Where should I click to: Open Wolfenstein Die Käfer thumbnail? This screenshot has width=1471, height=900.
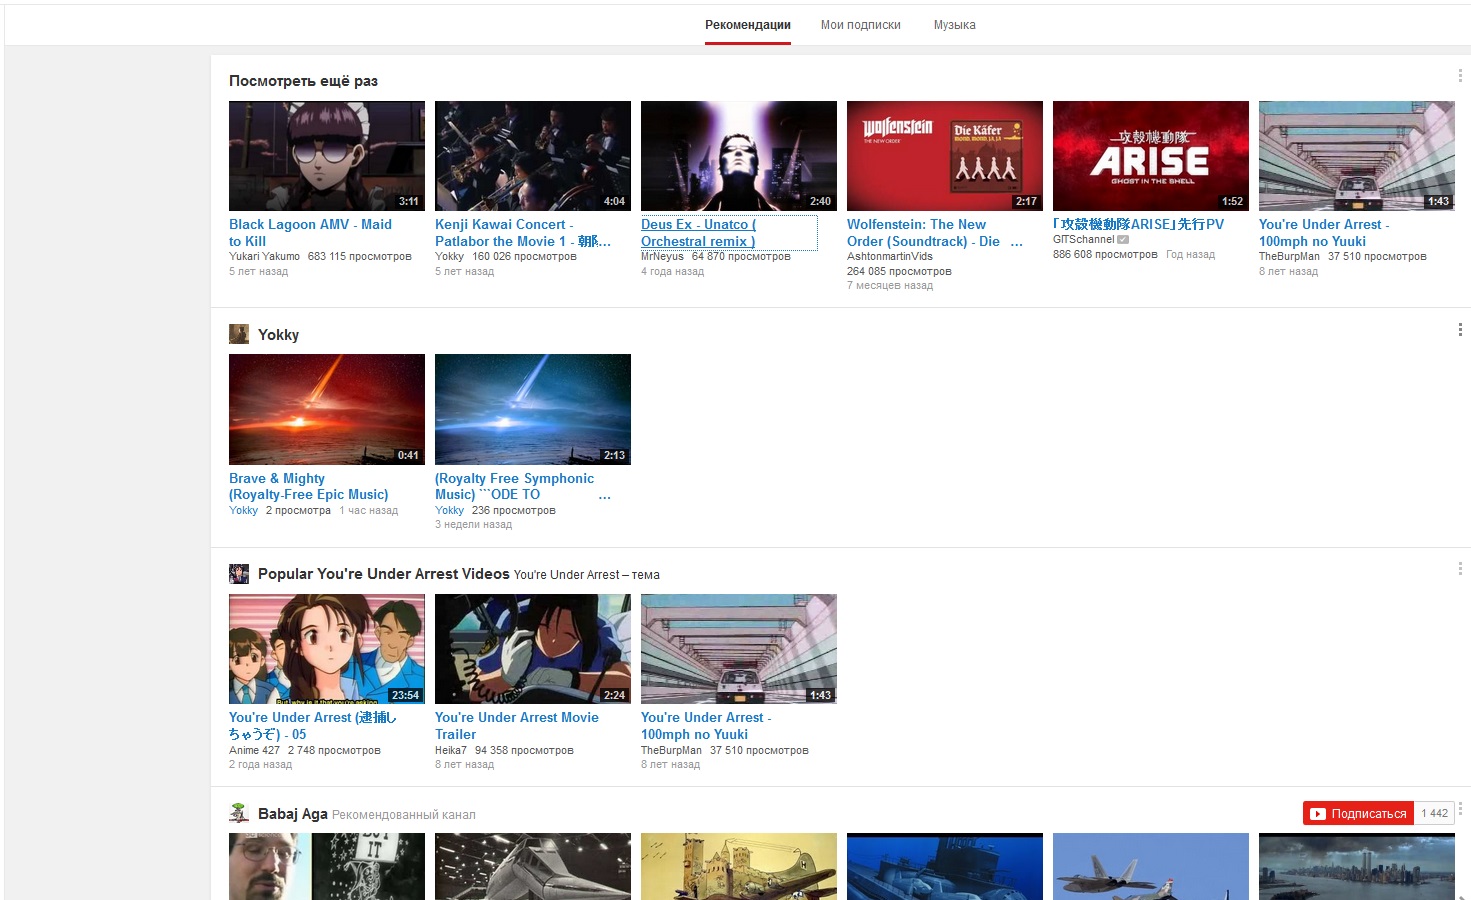point(945,156)
